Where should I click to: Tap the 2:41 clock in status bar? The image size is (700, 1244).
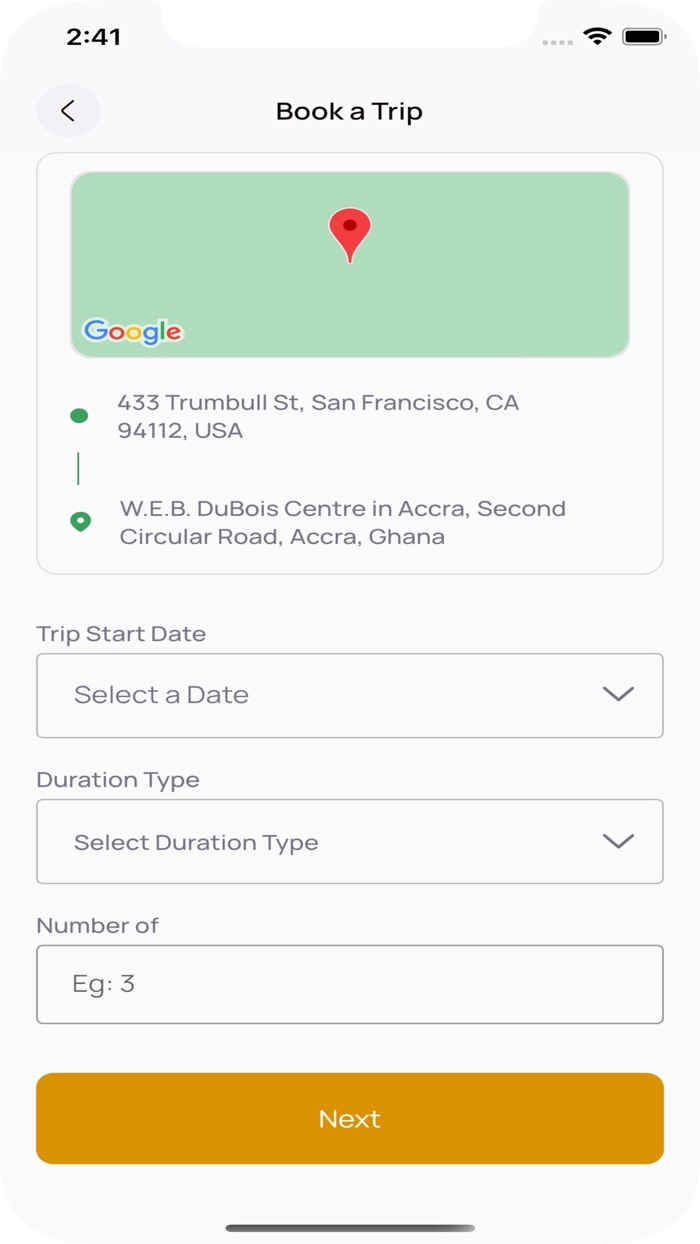pyautogui.click(x=93, y=37)
